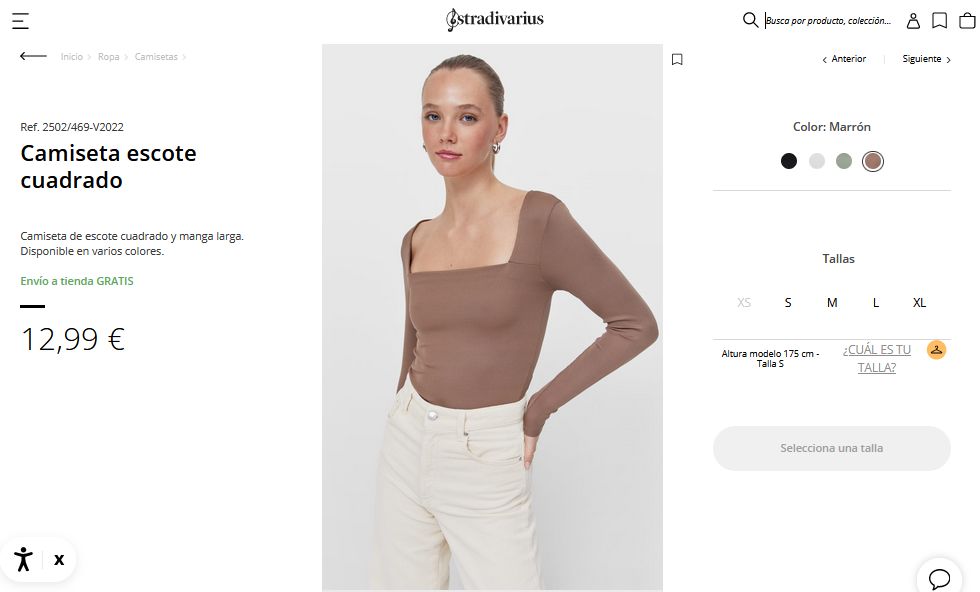
Task: Go to the Siguiente product
Action: [x=926, y=59]
